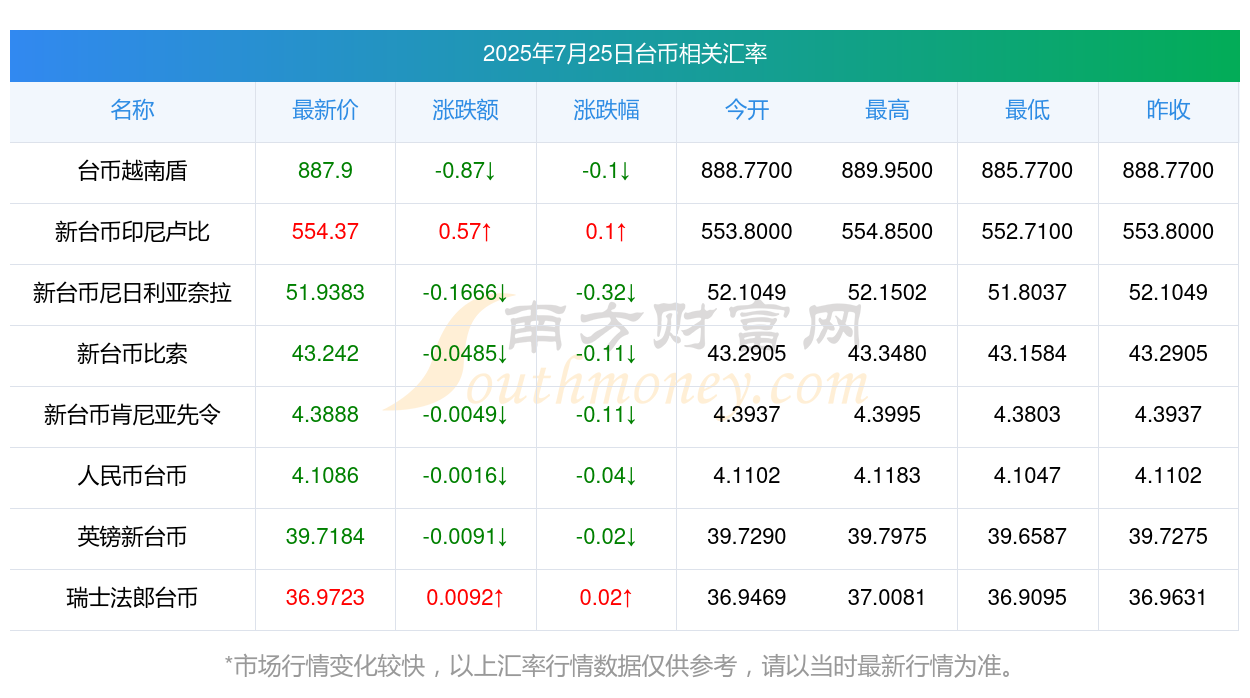Viewport: 1250px width, 698px height.
Task: Click the row name 英镑新台币
Action: pyautogui.click(x=132, y=537)
